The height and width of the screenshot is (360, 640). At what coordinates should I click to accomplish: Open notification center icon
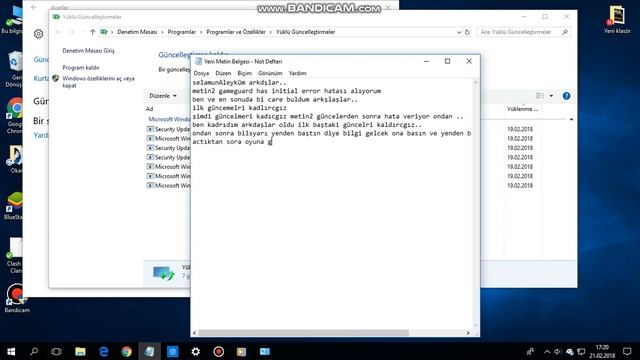click(x=627, y=351)
